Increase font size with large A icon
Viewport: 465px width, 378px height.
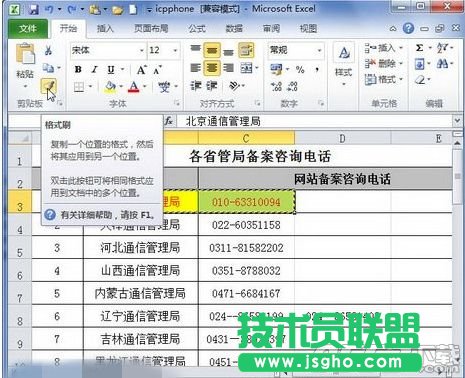(x=141, y=70)
